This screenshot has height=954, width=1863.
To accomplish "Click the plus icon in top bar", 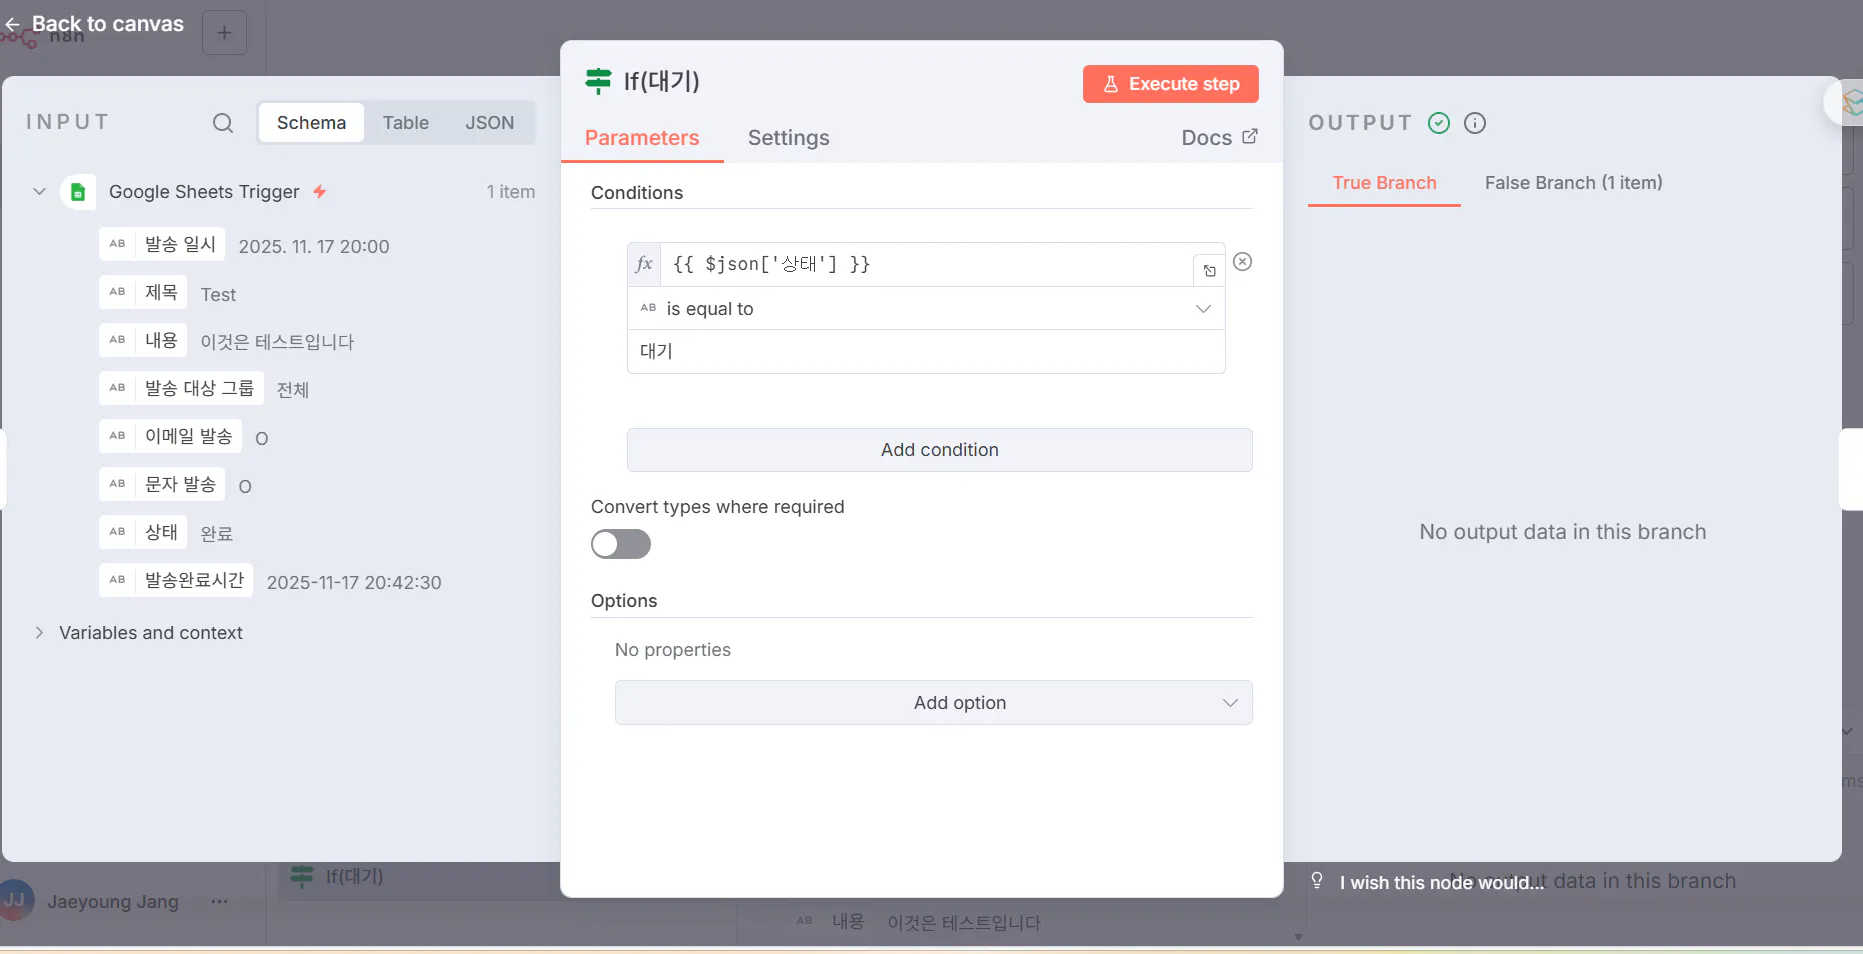I will [225, 33].
